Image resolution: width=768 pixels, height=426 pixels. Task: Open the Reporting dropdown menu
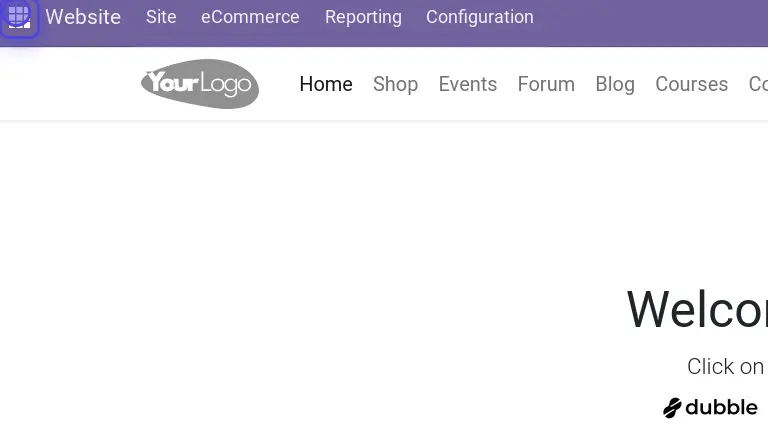(x=363, y=17)
